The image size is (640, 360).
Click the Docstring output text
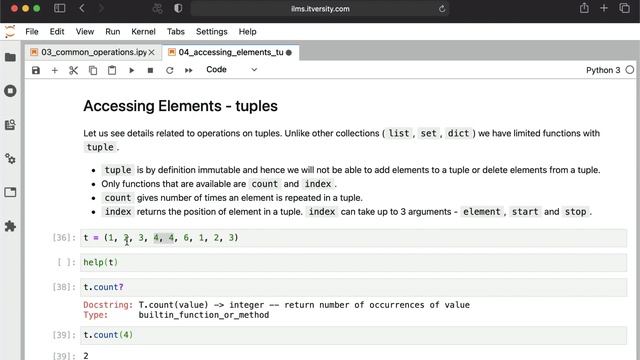[x=276, y=305]
